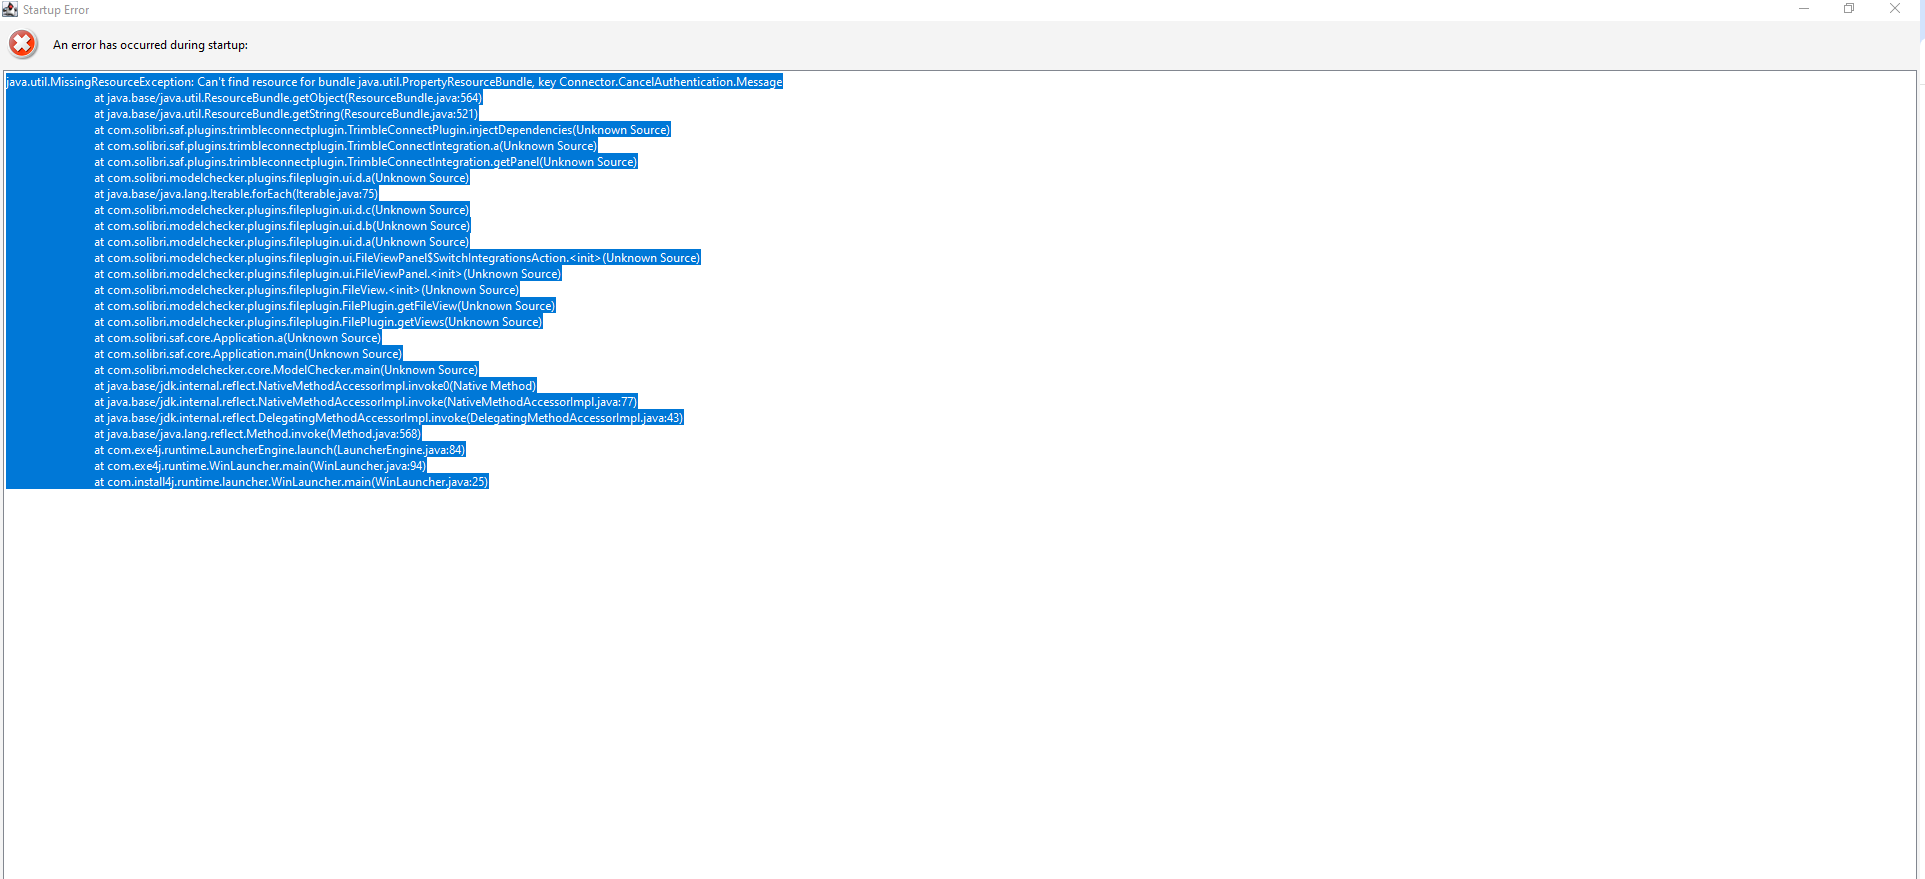Click the FilePlugin.getFileView stack line
This screenshot has width=1925, height=879.
click(x=324, y=306)
